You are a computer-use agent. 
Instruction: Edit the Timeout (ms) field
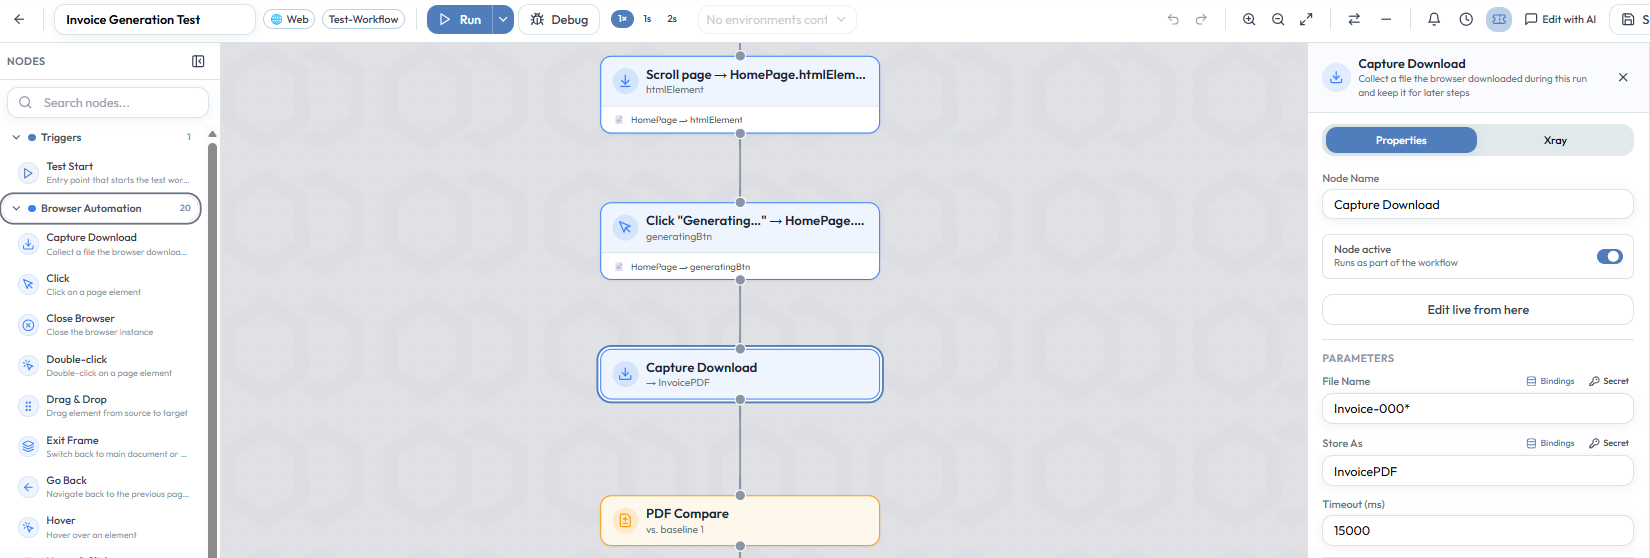pyautogui.click(x=1478, y=530)
